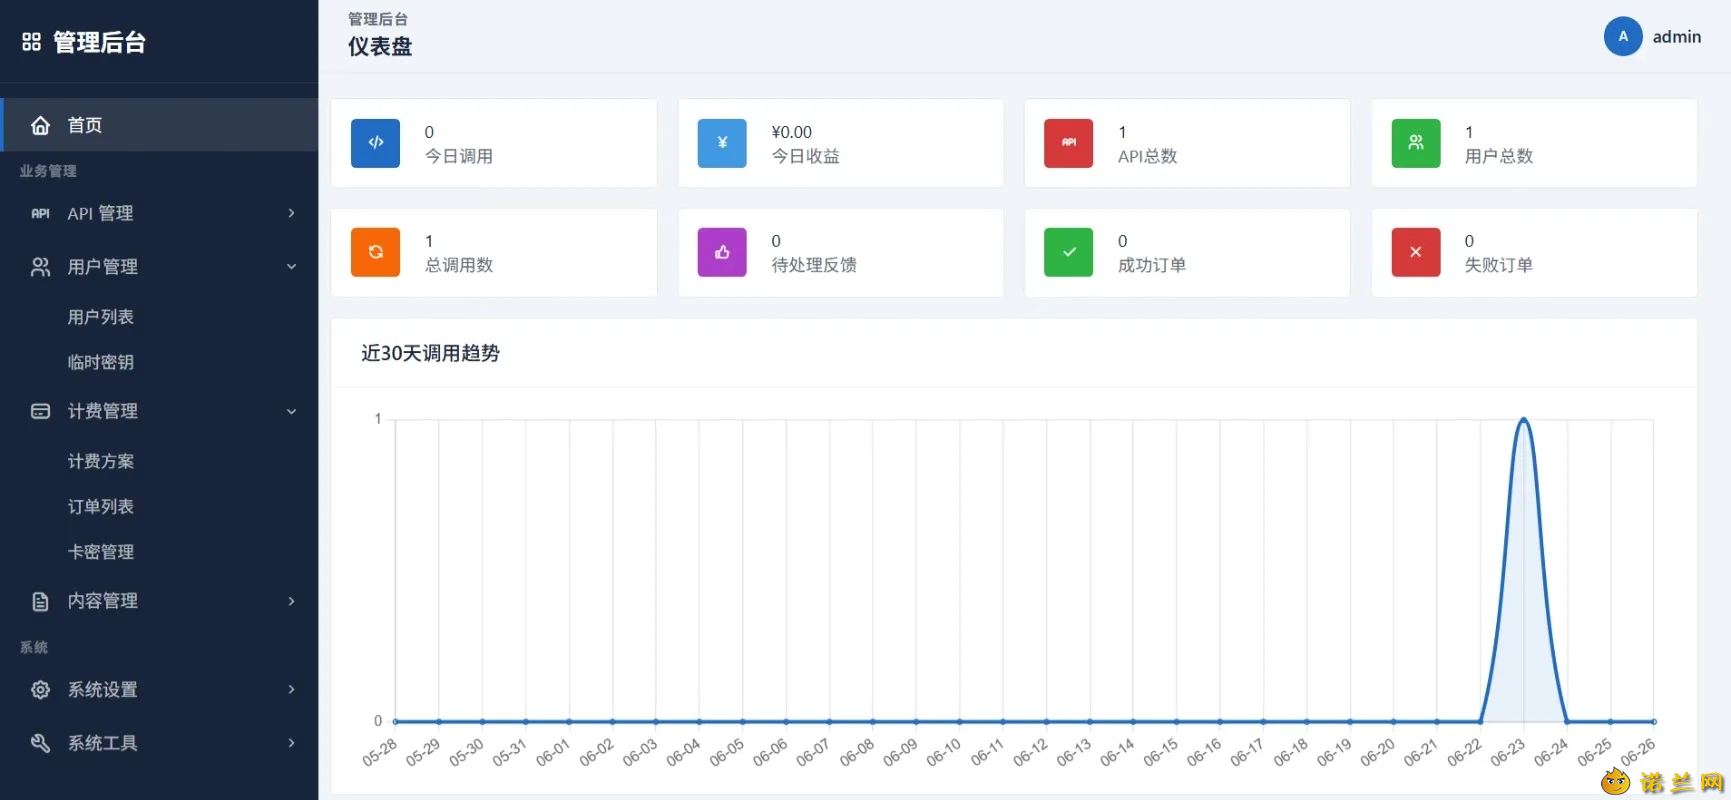This screenshot has height=800, width=1731.
Task: Click the blue code icon for 今日调用
Action: 376,143
